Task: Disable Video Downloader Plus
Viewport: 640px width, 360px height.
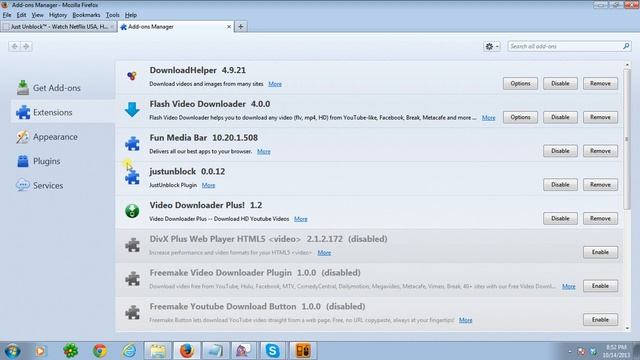Action: coord(560,218)
